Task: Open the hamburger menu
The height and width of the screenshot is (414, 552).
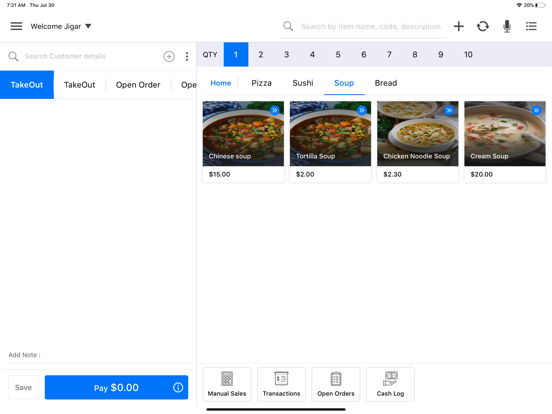Action: (16, 26)
